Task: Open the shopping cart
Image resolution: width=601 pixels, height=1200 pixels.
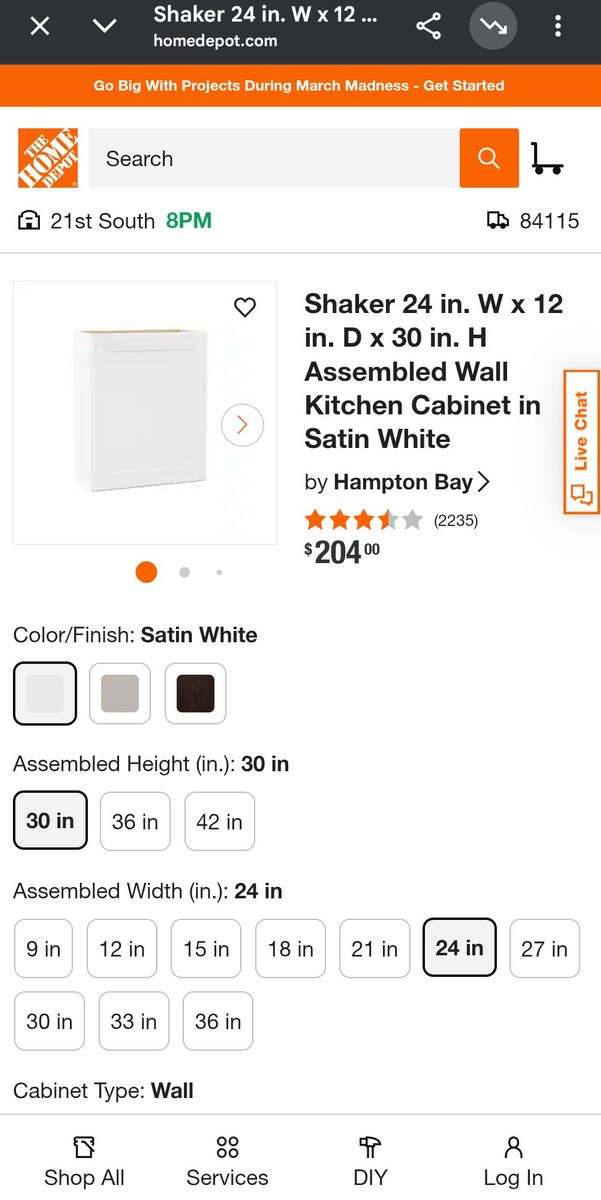Action: (548, 158)
